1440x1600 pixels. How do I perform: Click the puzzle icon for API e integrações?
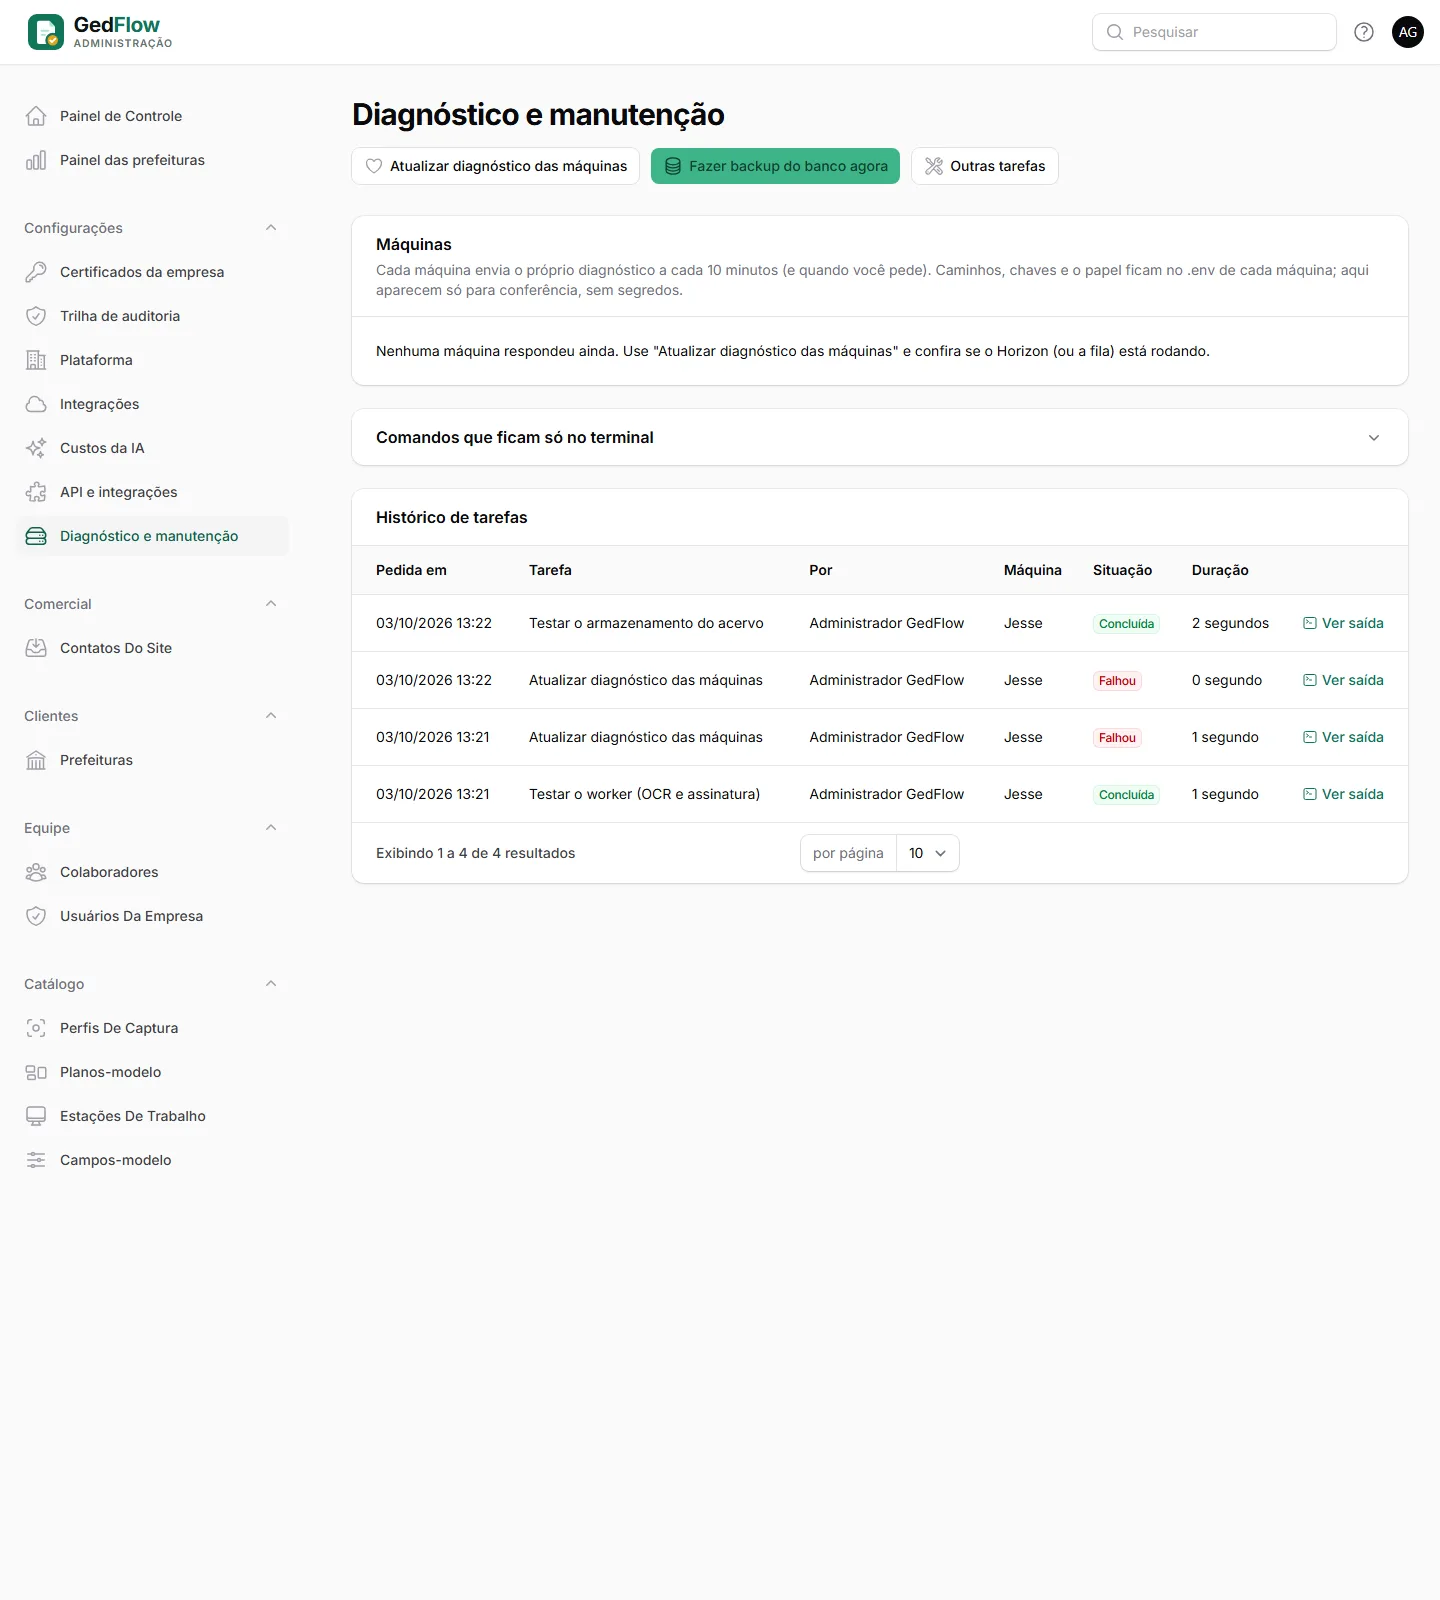point(36,492)
